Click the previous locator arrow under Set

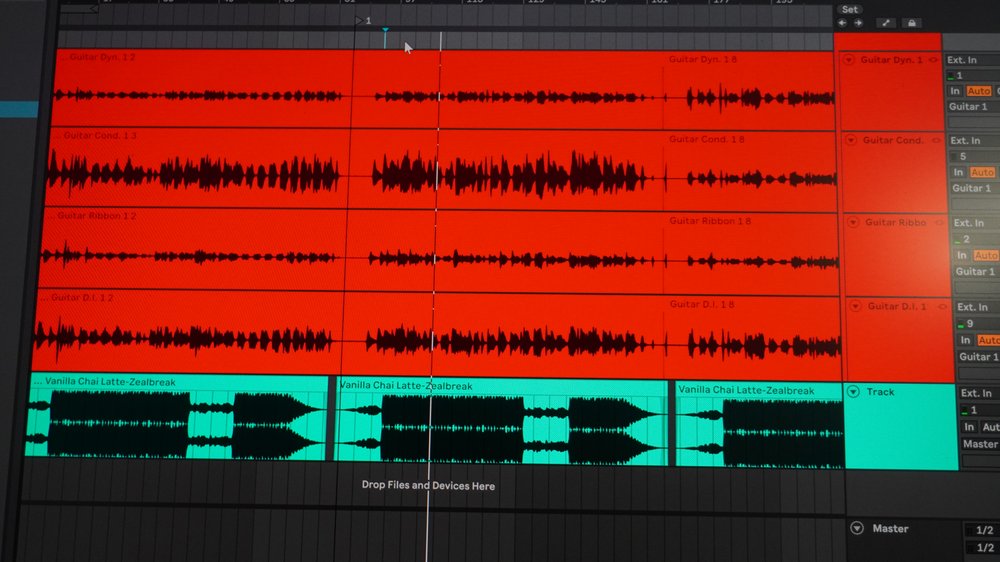pos(842,22)
